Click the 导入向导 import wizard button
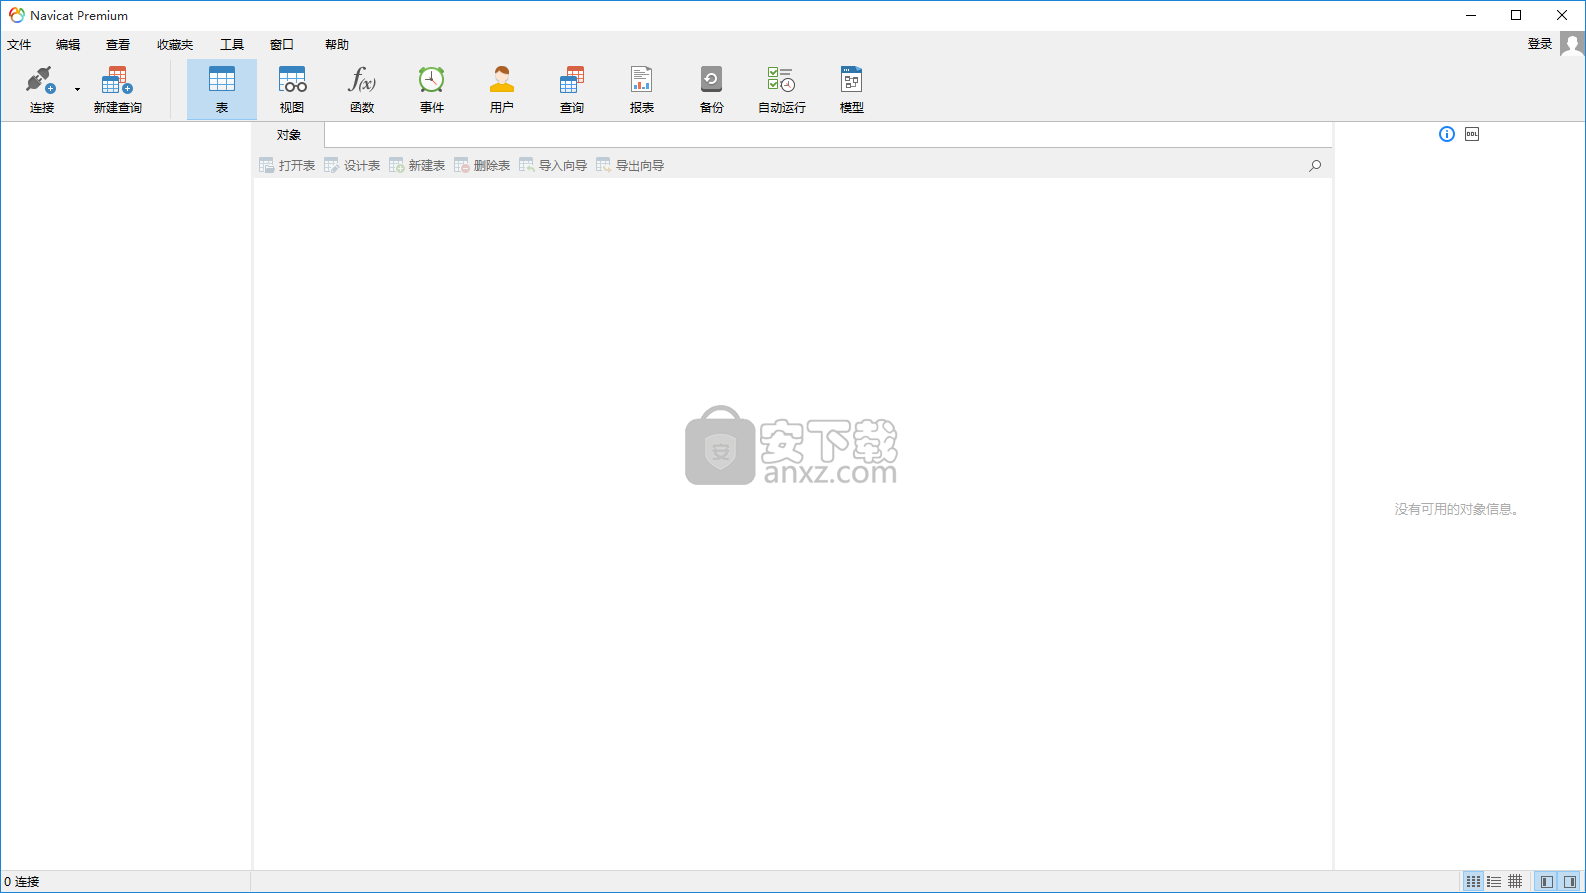 tap(553, 166)
